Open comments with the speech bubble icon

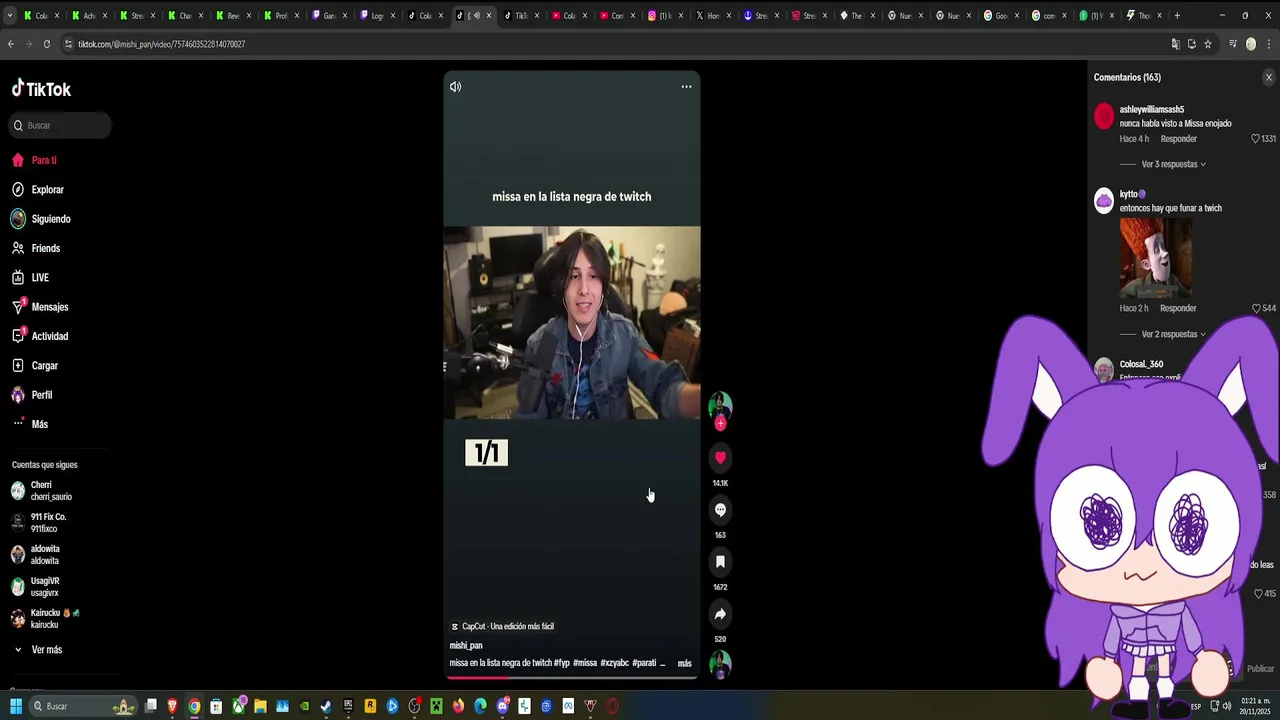720,510
